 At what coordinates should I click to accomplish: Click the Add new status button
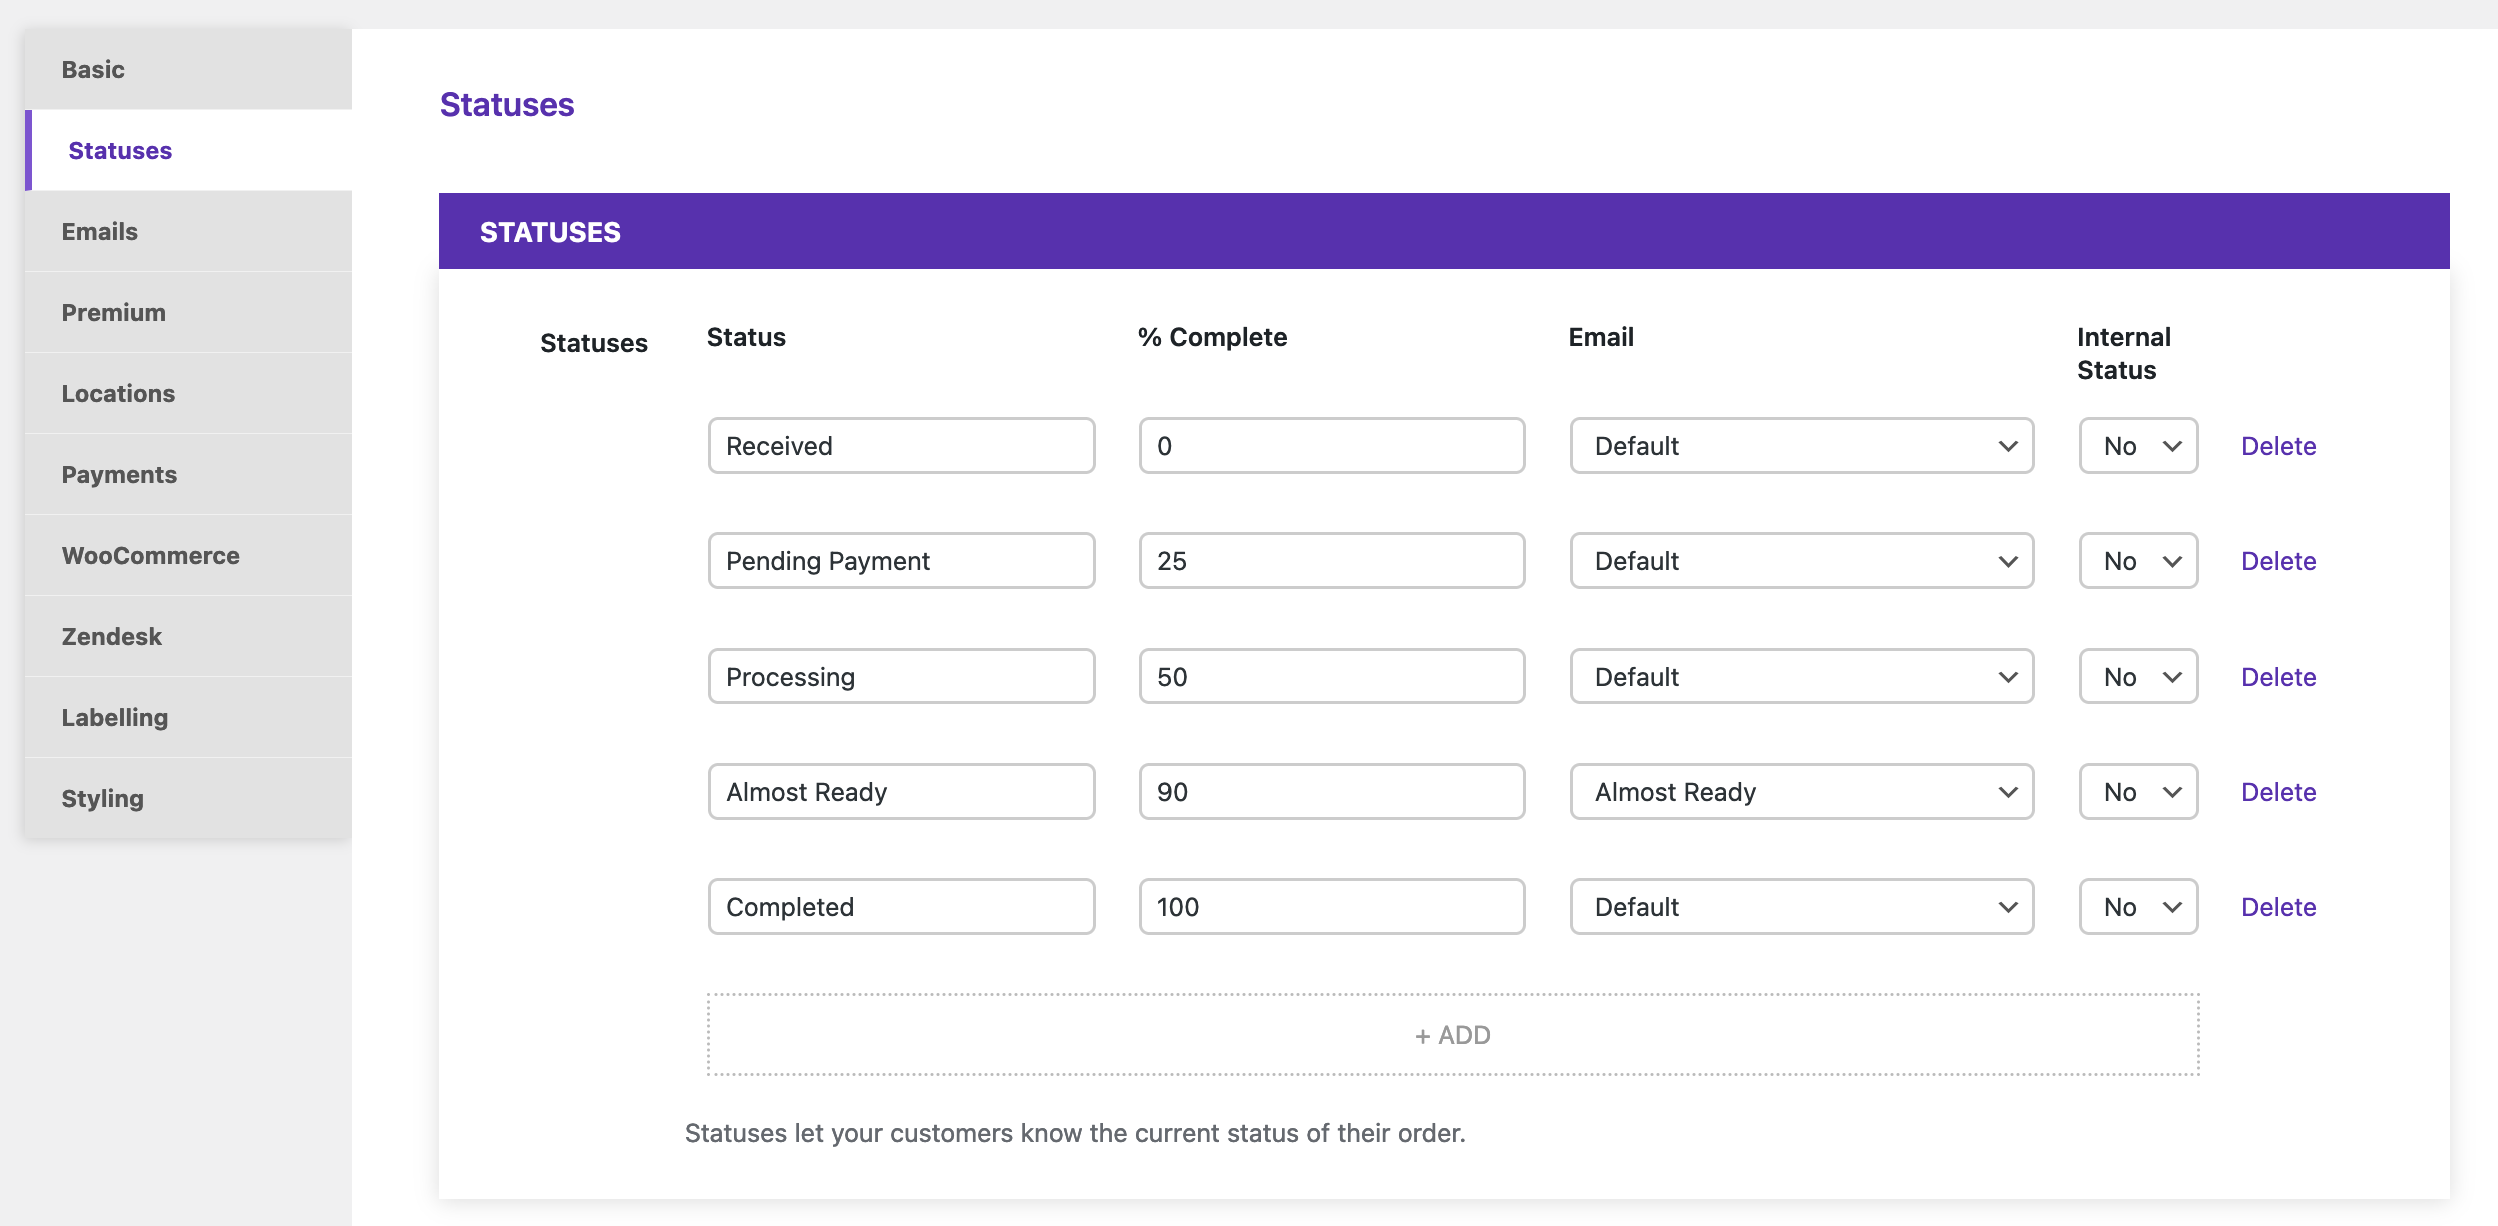click(1451, 1033)
